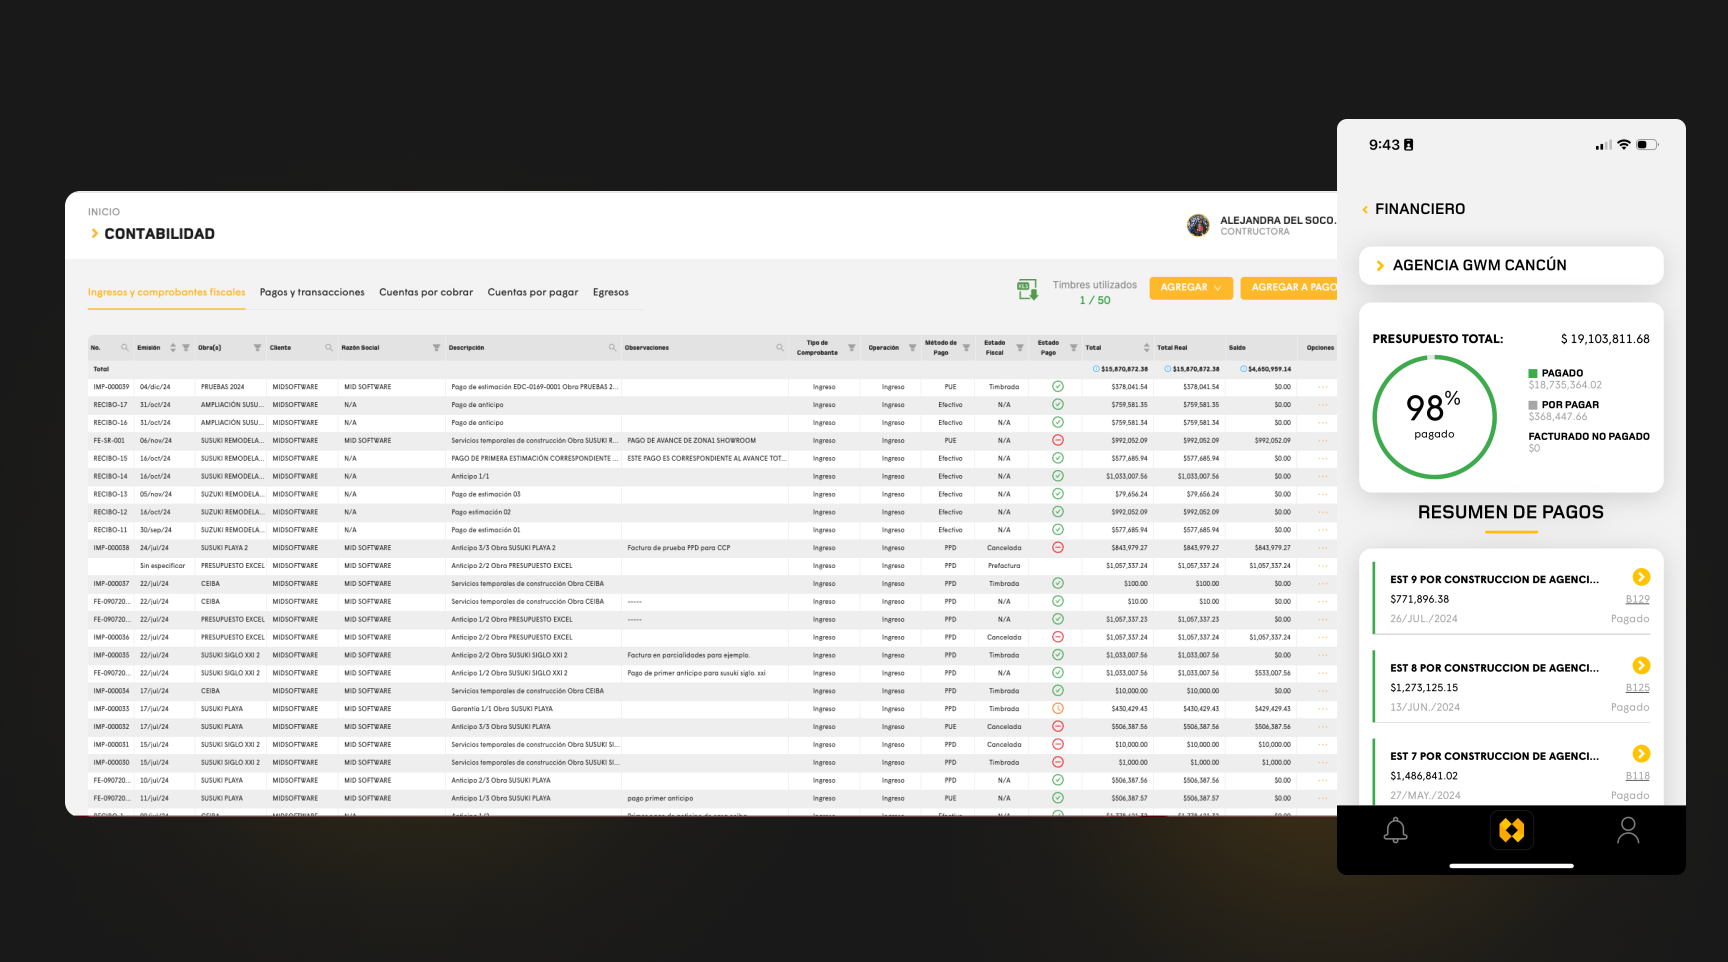Open EST 9 payment yellow arrow
Image resolution: width=1728 pixels, height=962 pixels.
coord(1641,577)
